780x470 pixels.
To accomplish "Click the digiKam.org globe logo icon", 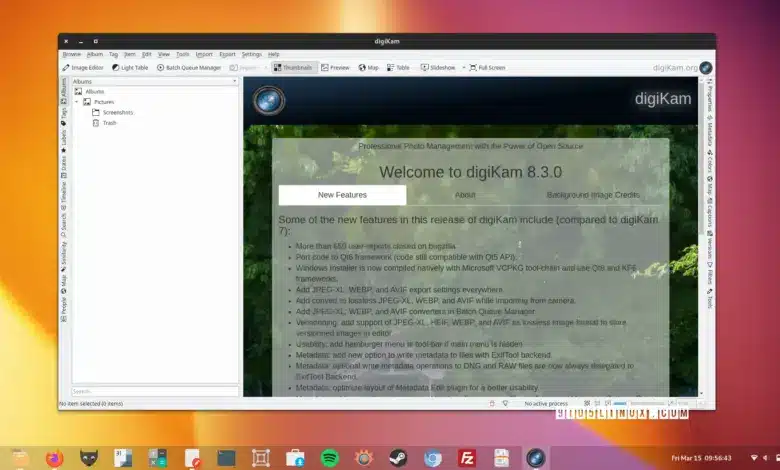I will click(x=705, y=68).
